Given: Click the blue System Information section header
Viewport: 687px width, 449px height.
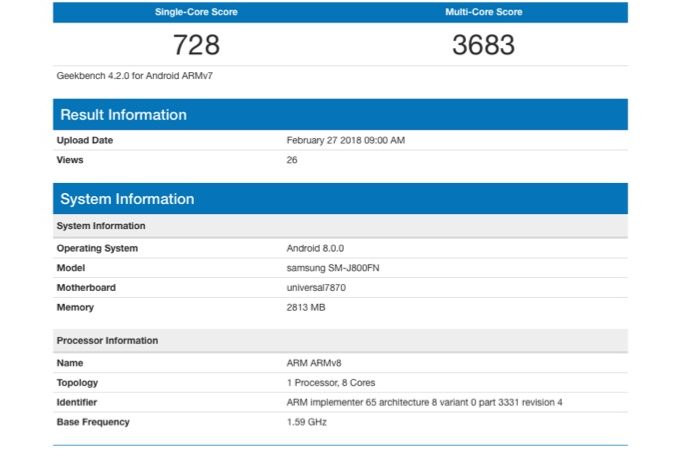Looking at the screenshot, I should click(340, 198).
